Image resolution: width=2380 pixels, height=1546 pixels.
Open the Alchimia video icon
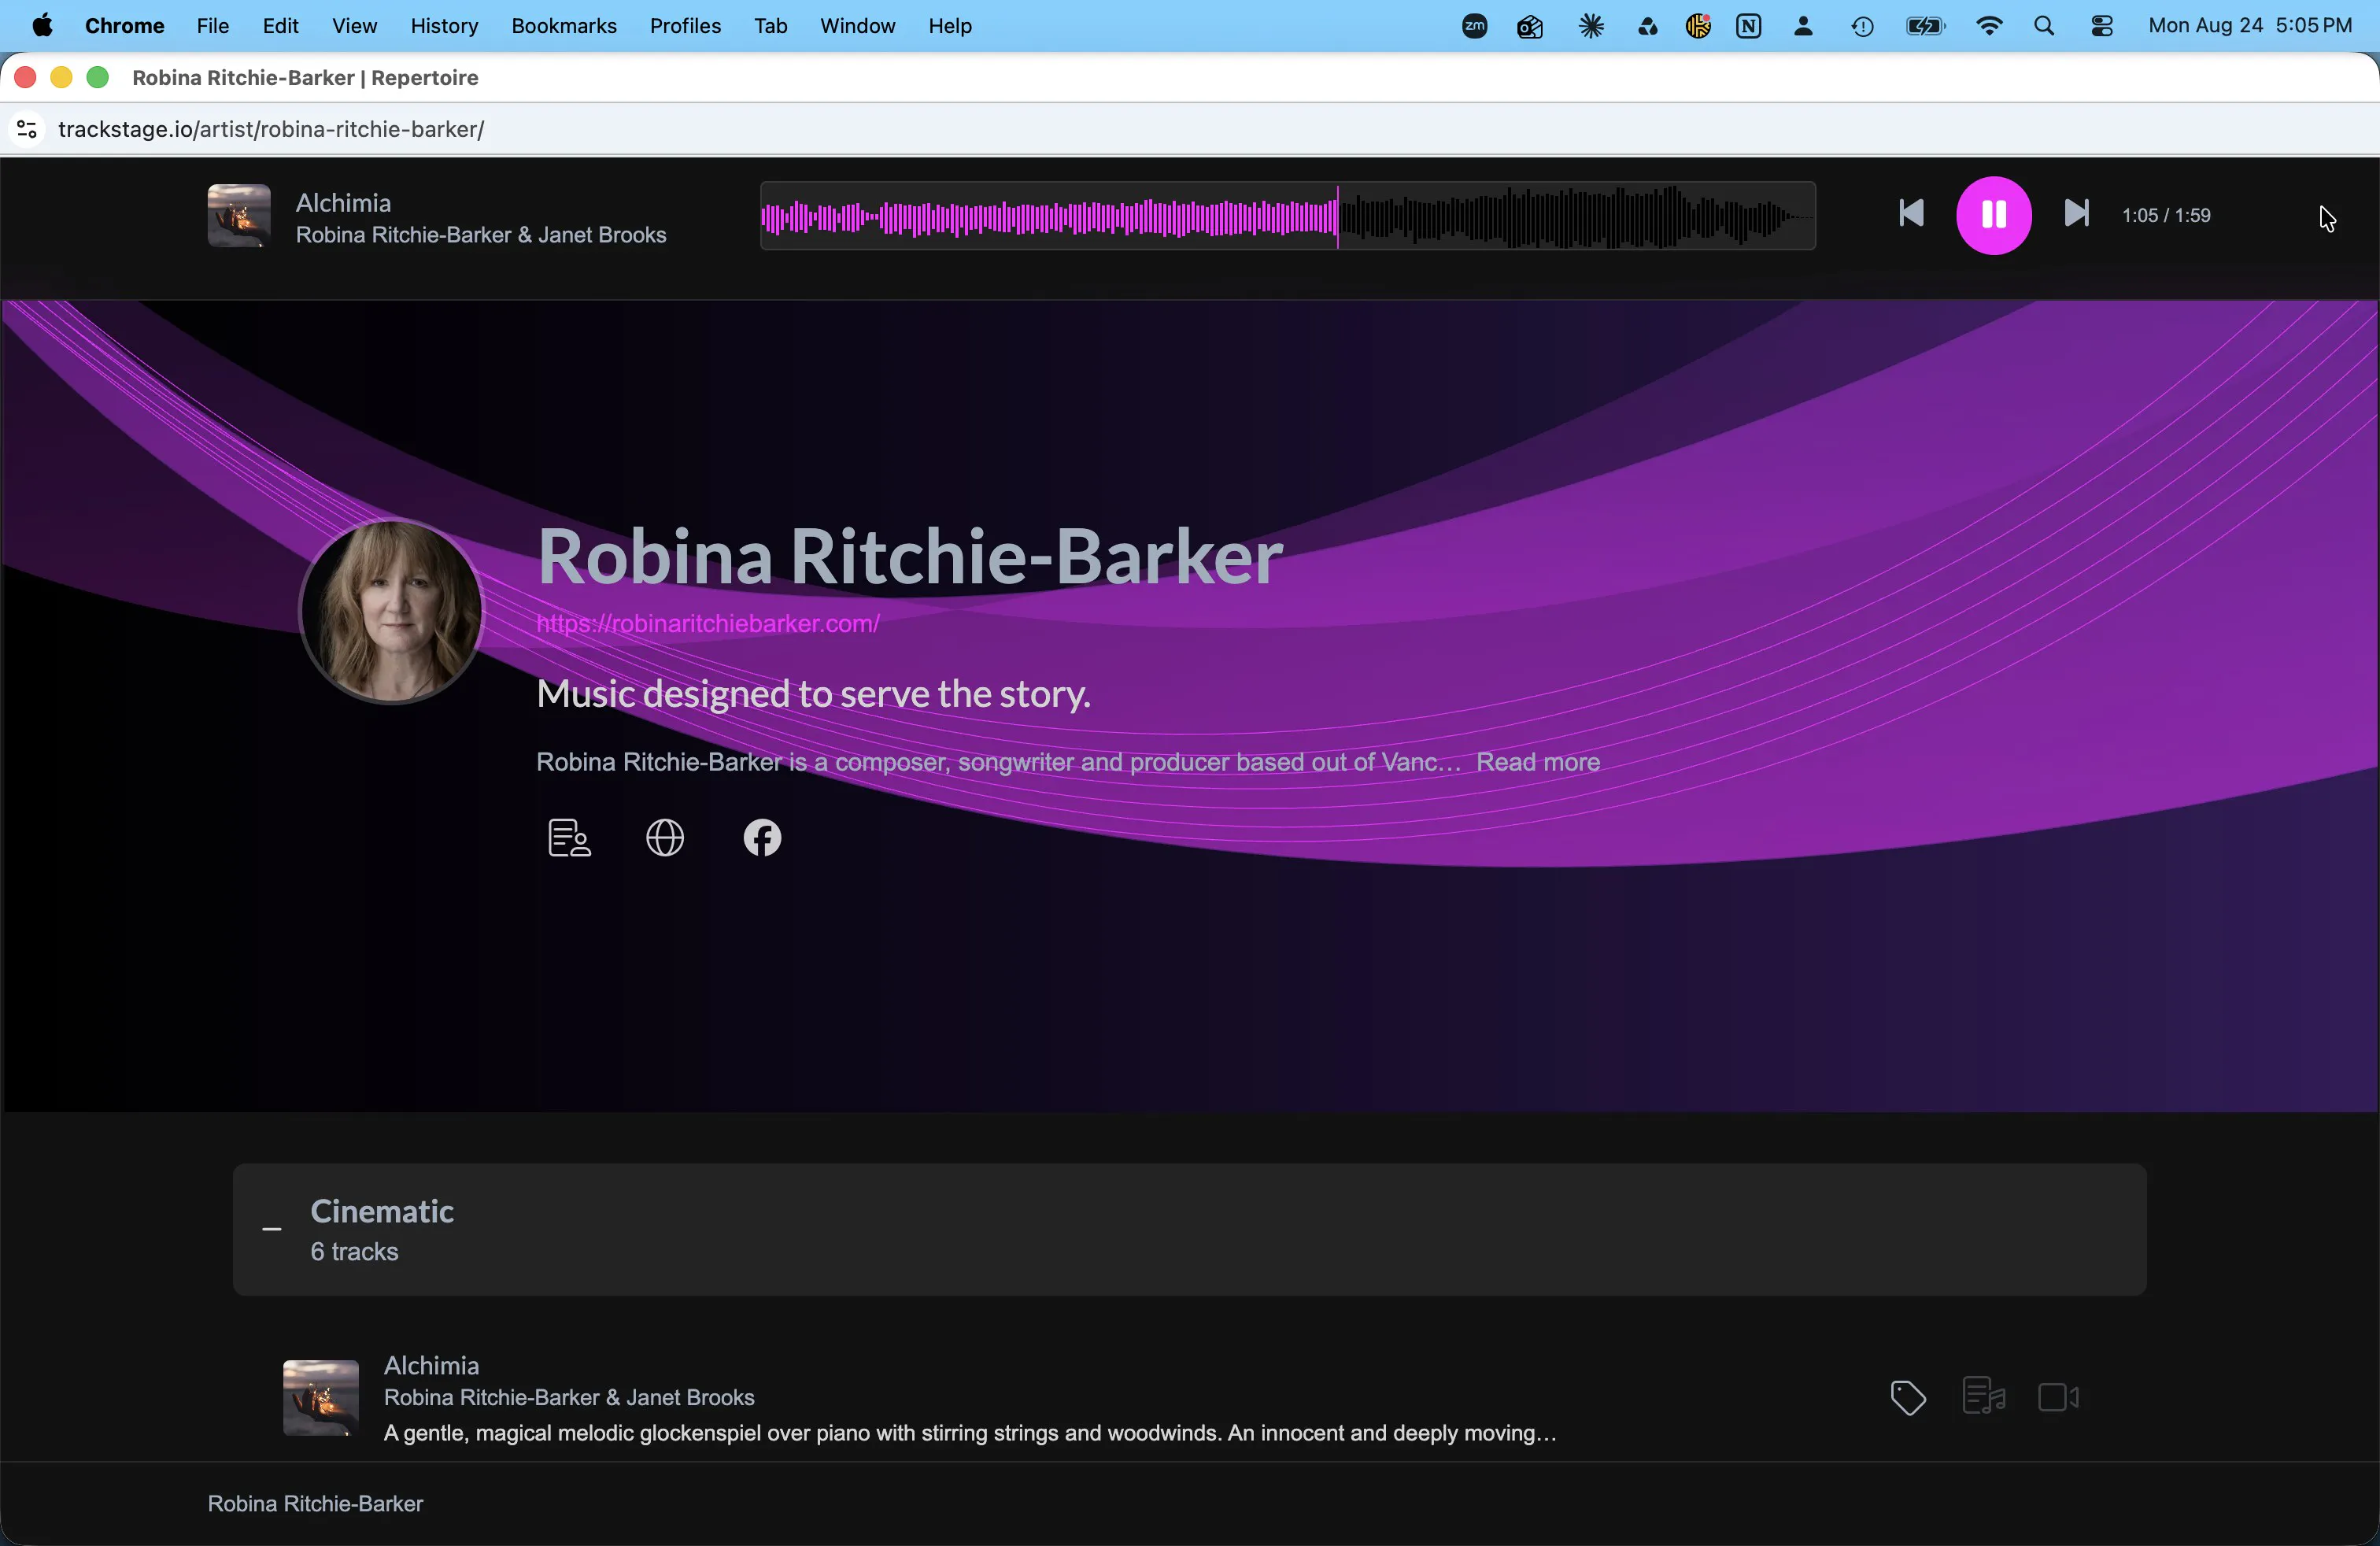coord(2059,1397)
